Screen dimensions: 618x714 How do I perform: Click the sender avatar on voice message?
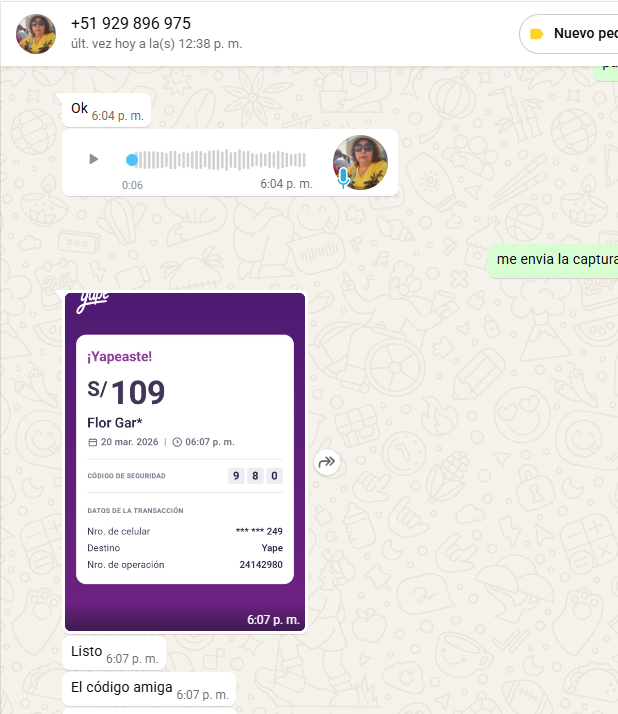(x=361, y=162)
